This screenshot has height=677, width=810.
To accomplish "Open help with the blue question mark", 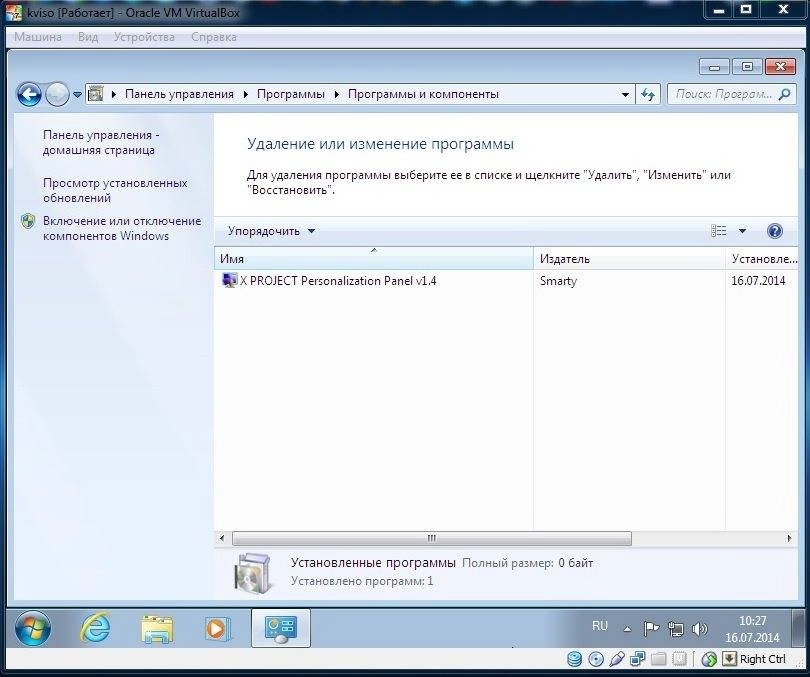I will click(774, 231).
